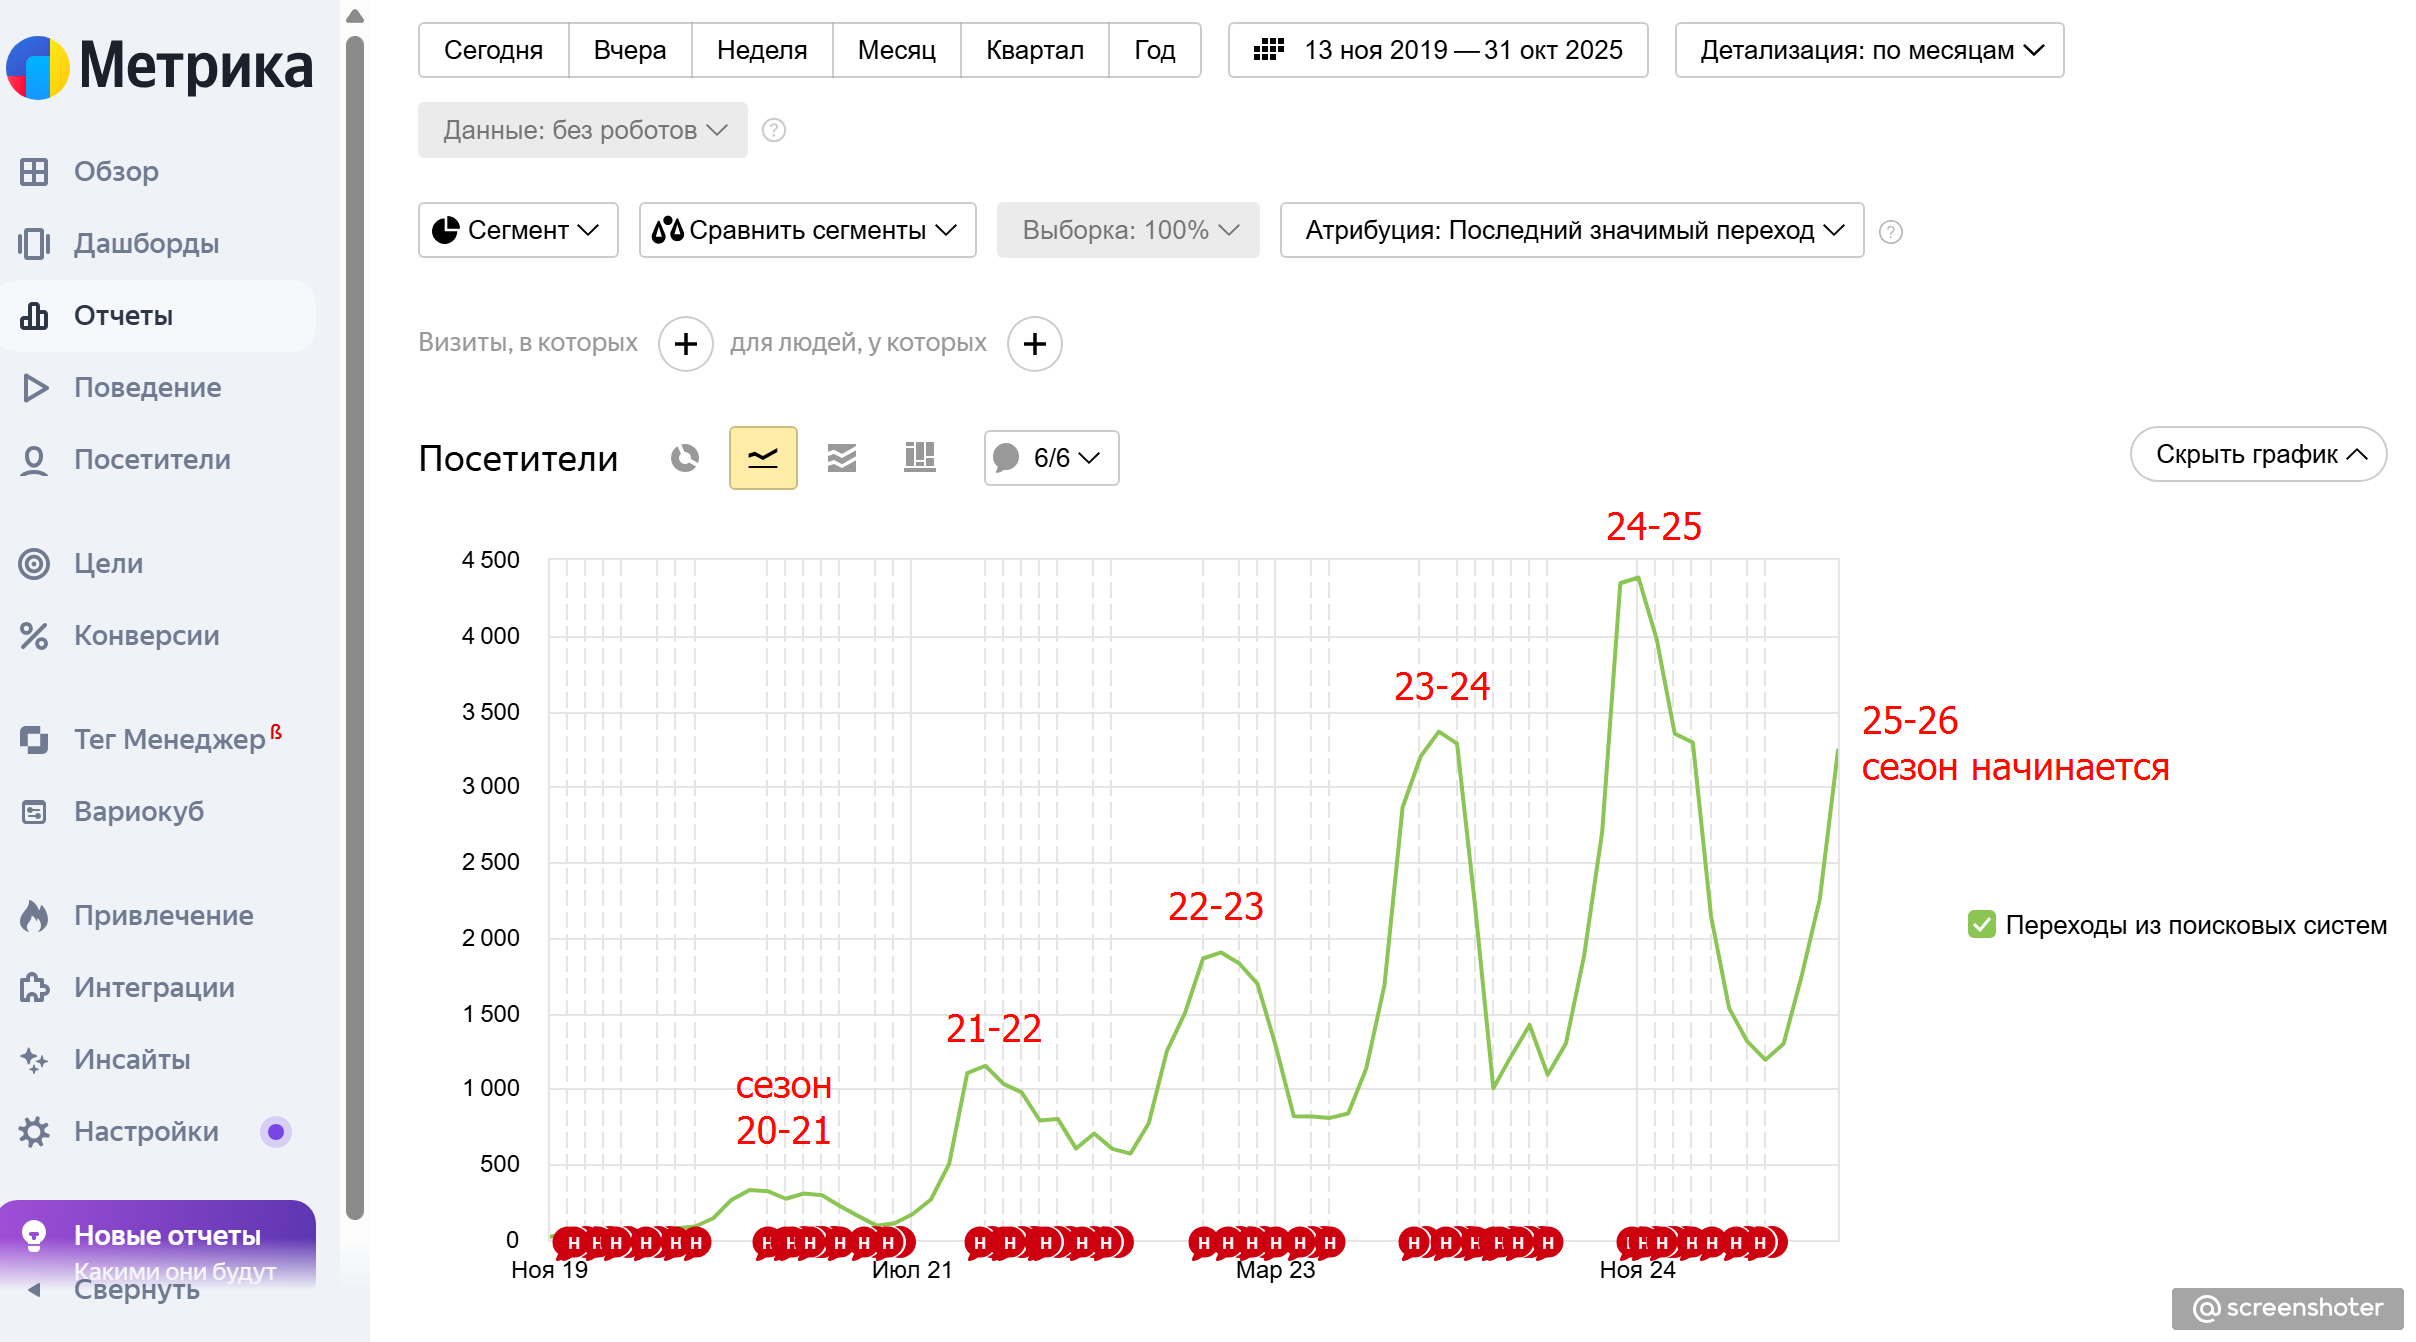Viewport: 2416px width, 1342px height.
Task: Click the Сравнить сегменты button
Action: coord(807,230)
